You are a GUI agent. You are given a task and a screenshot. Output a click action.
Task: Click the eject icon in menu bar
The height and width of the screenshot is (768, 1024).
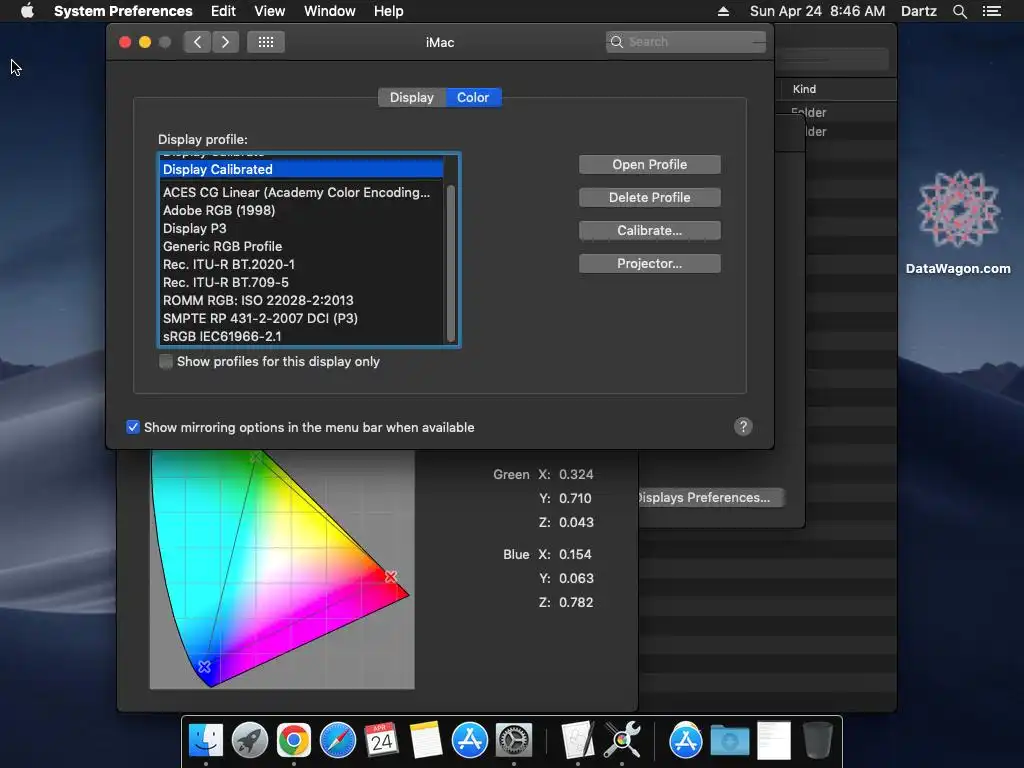[723, 11]
